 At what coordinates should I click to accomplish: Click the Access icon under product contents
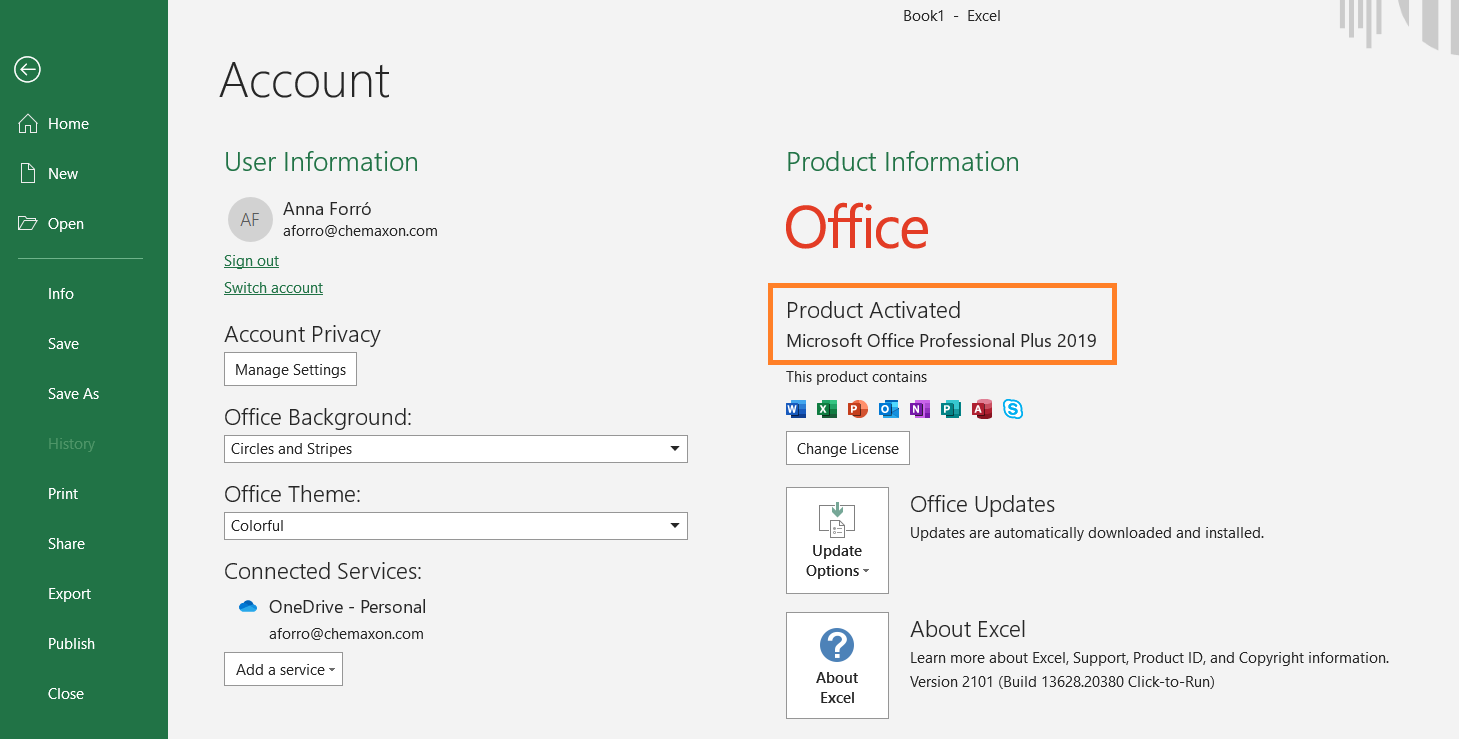(981, 409)
